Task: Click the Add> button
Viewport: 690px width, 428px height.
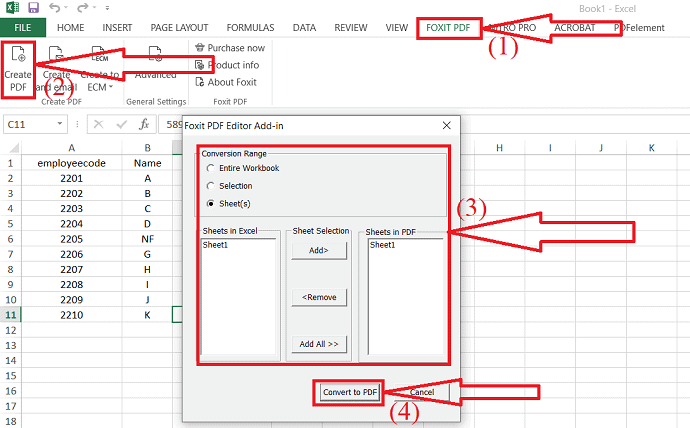Action: (319, 250)
